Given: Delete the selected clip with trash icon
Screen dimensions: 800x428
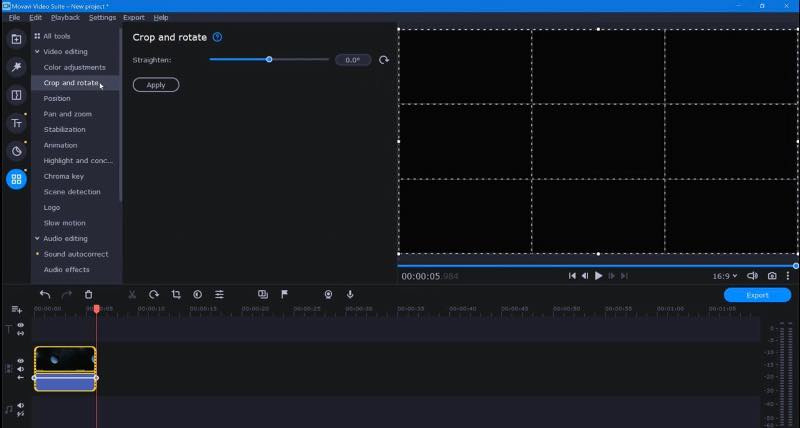Looking at the screenshot, I should [89, 295].
